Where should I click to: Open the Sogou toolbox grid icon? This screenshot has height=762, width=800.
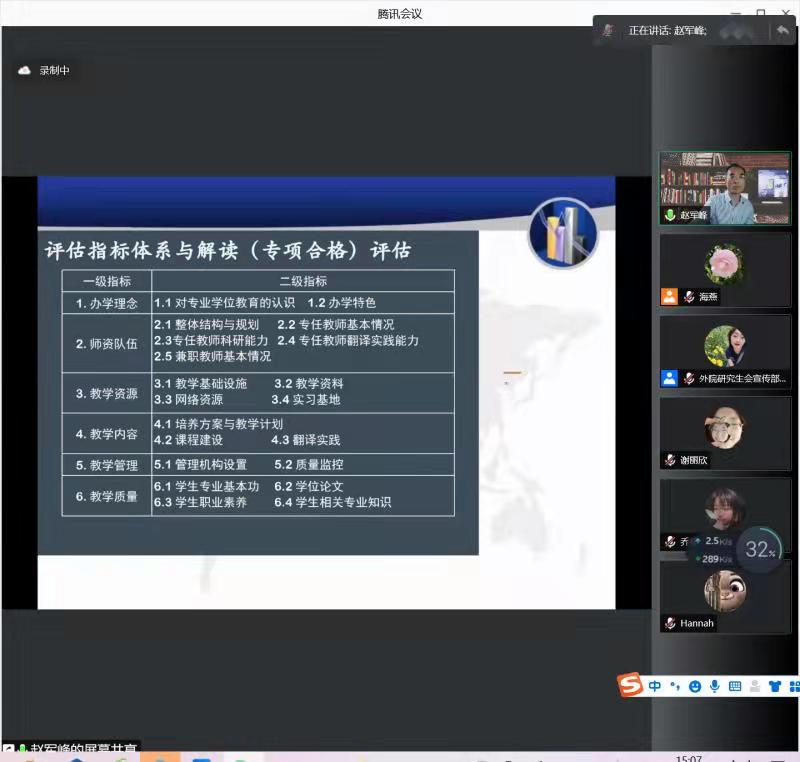point(794,686)
